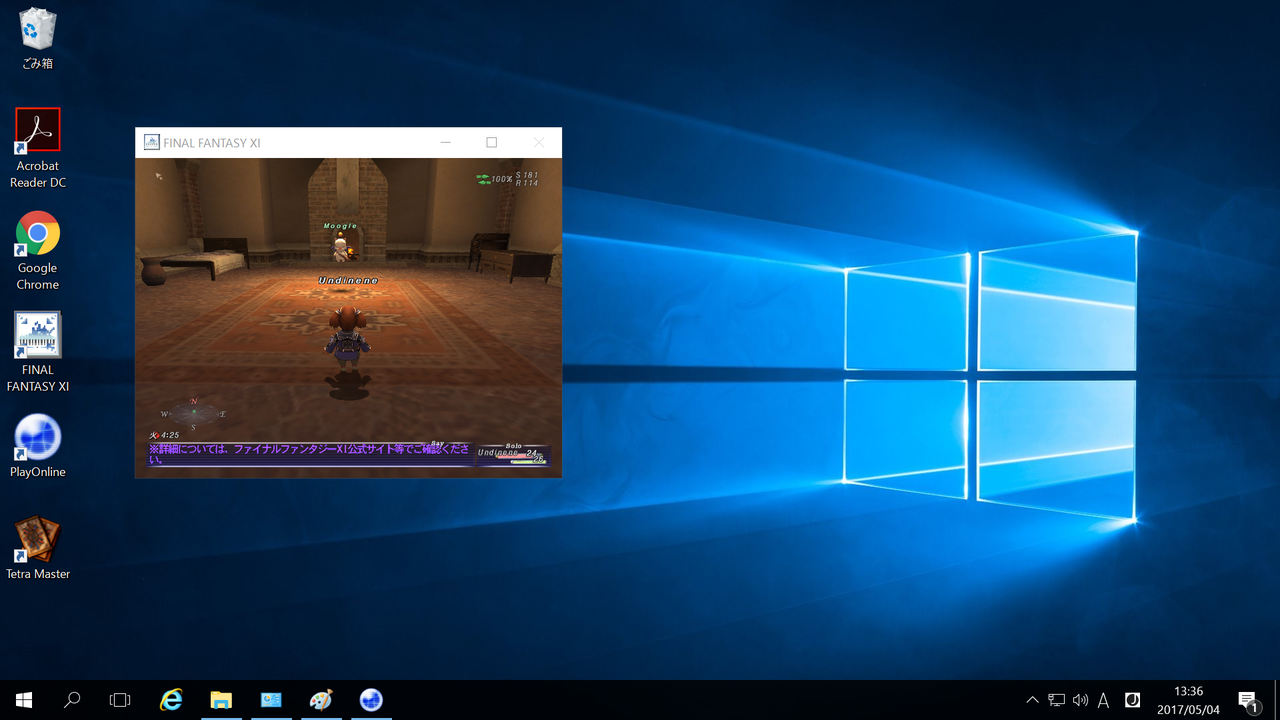1280x720 pixels.
Task: Click the in-game compass
Action: [193, 412]
